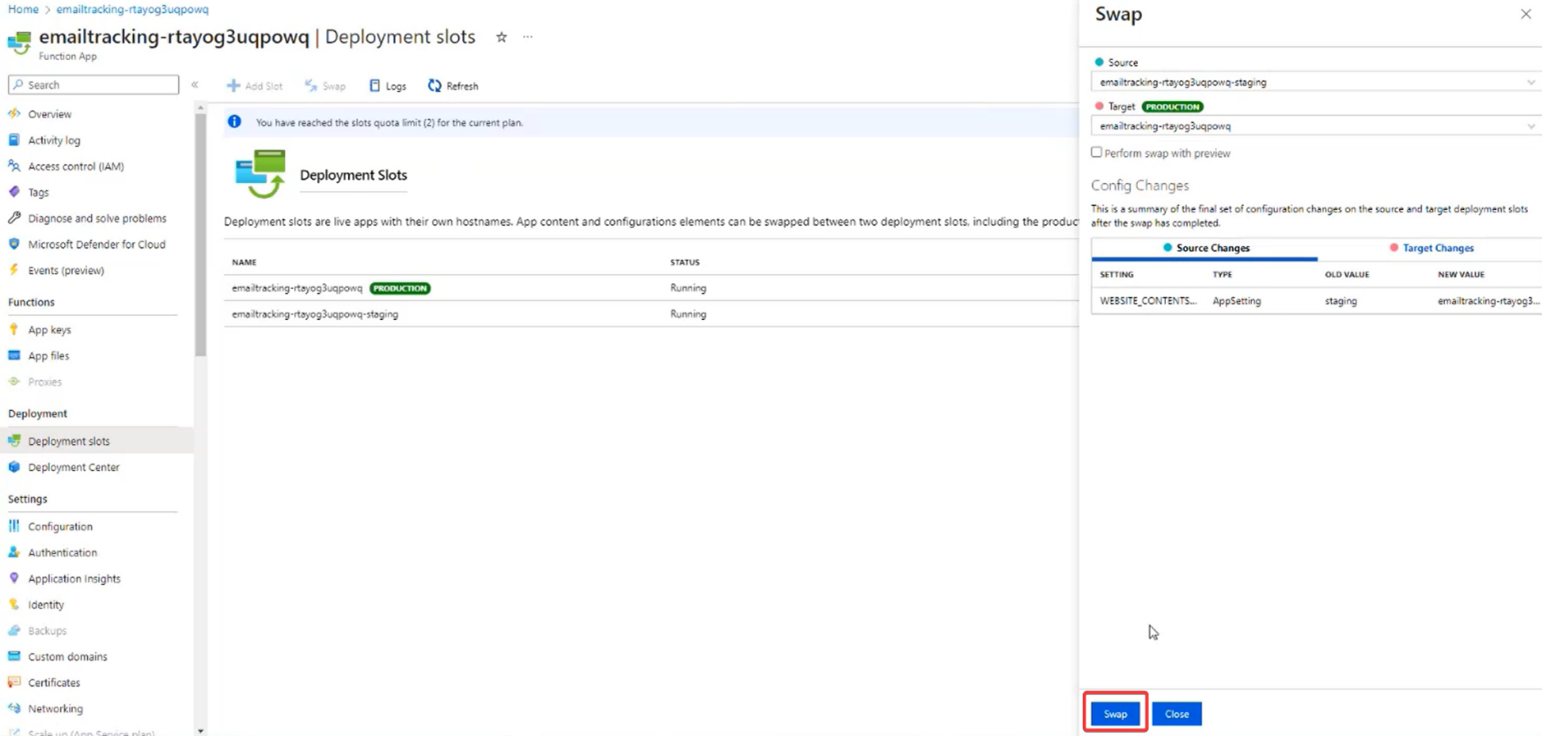Screen dimensions: 1542x736
Task: Click the Function App icon beside the title
Action: click(19, 43)
